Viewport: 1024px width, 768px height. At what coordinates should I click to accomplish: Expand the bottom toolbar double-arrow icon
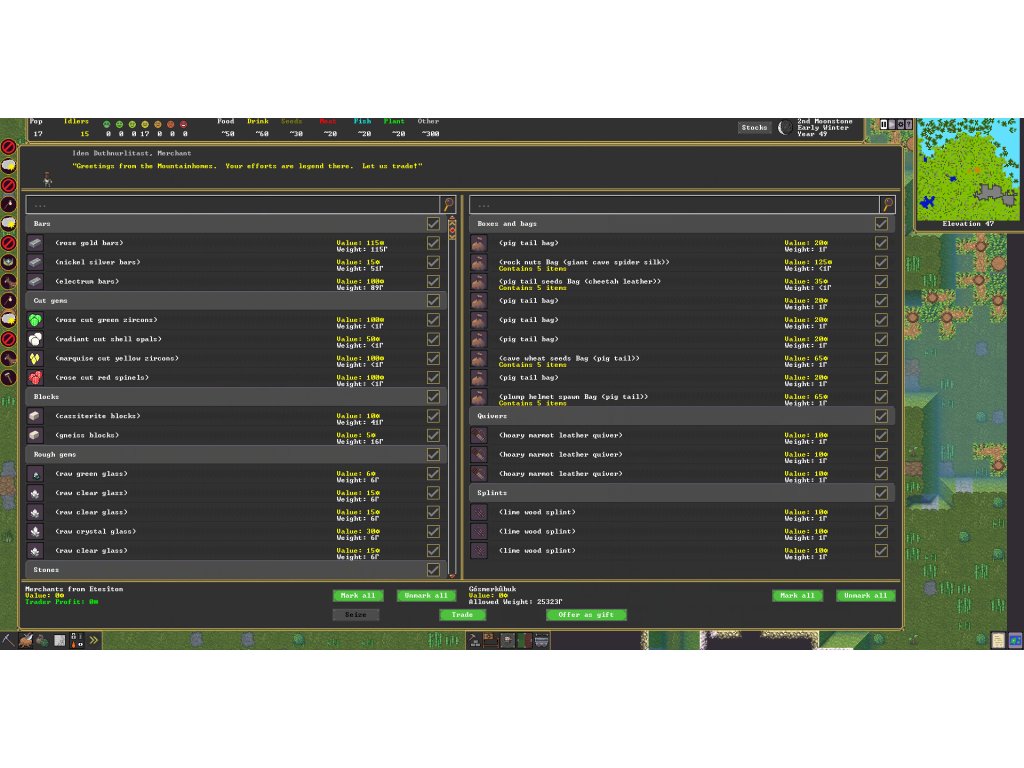[x=93, y=640]
